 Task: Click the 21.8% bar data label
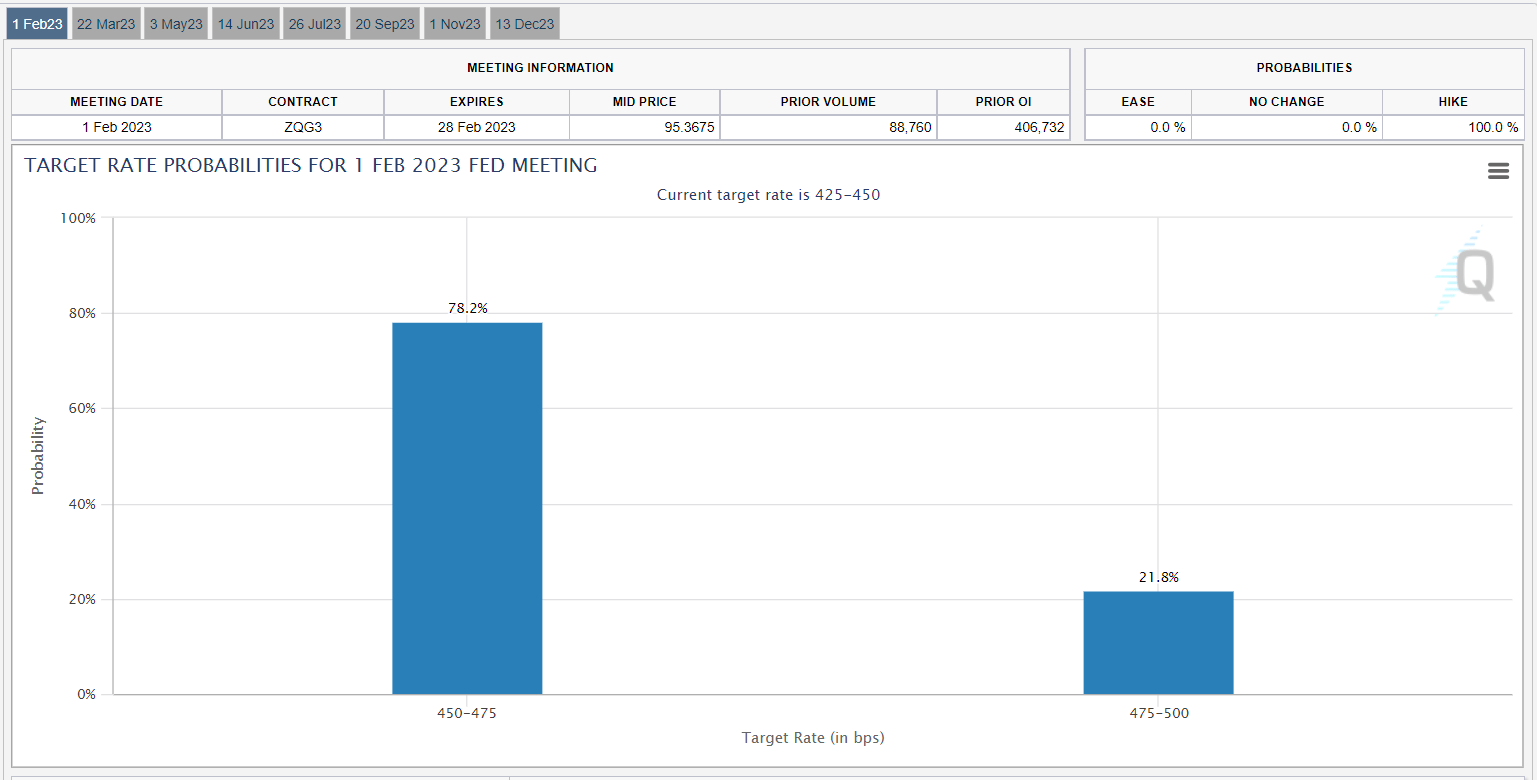[x=1158, y=577]
